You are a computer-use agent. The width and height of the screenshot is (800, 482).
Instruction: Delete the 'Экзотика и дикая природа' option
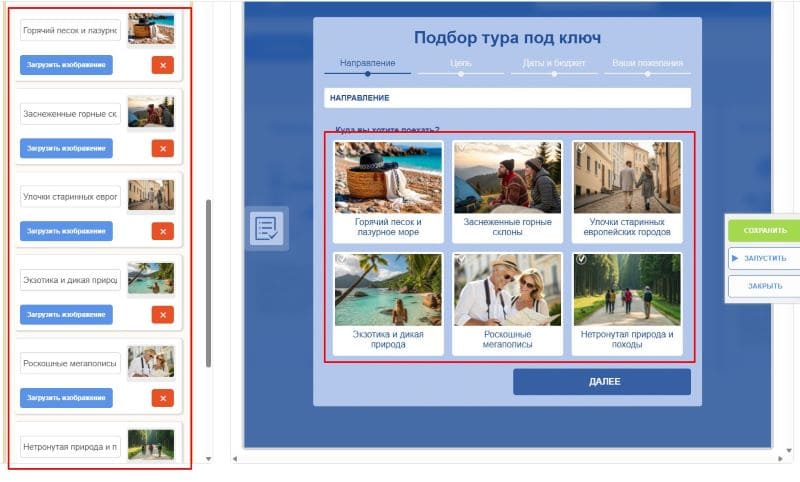coord(163,315)
